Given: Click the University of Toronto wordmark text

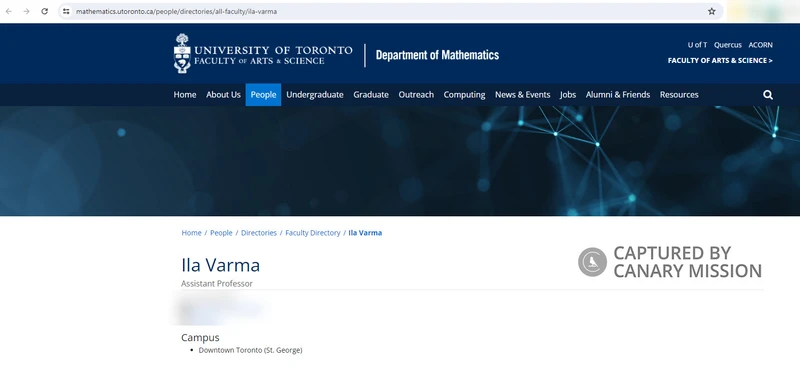Looking at the screenshot, I should (273, 55).
